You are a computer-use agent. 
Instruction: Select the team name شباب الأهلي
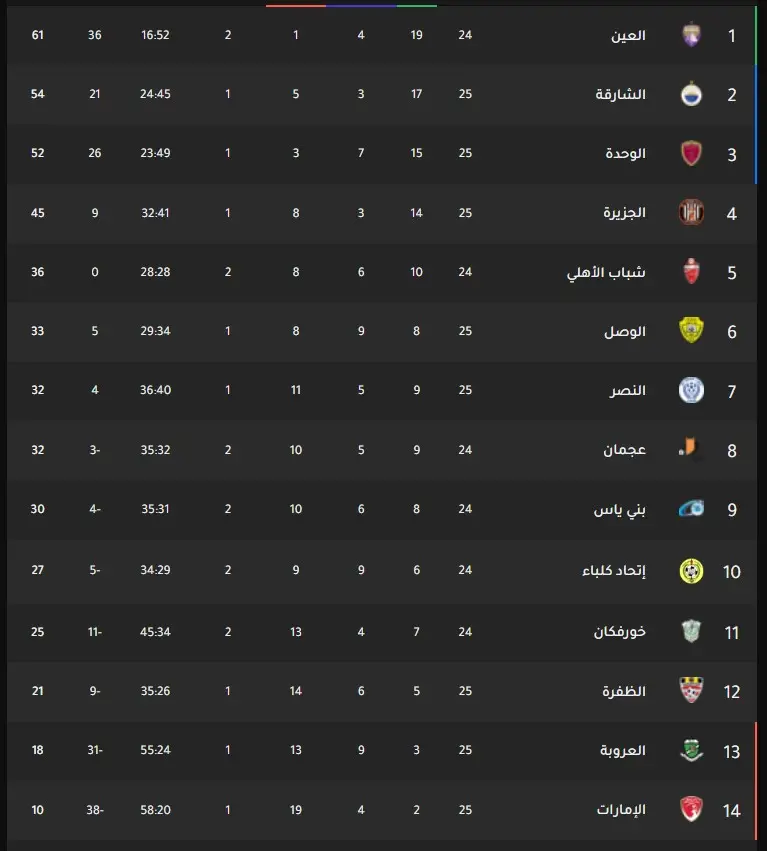[606, 272]
